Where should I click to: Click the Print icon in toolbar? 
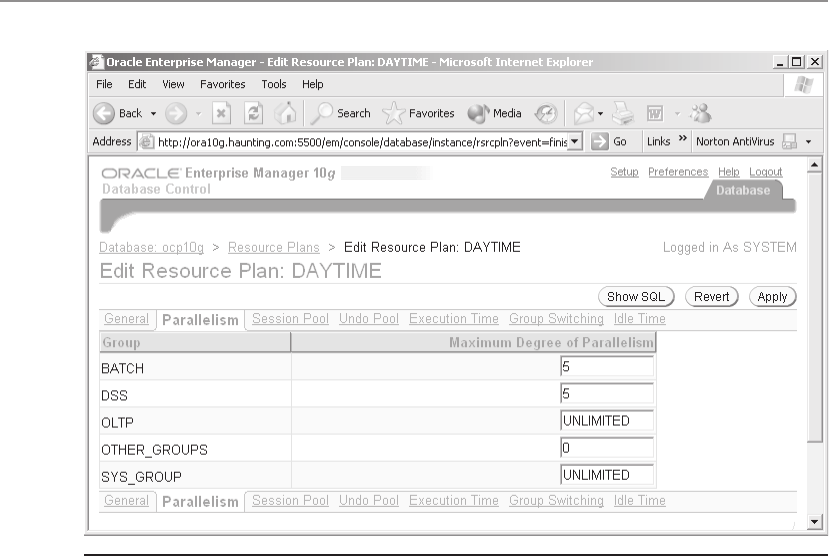pyautogui.click(x=623, y=113)
